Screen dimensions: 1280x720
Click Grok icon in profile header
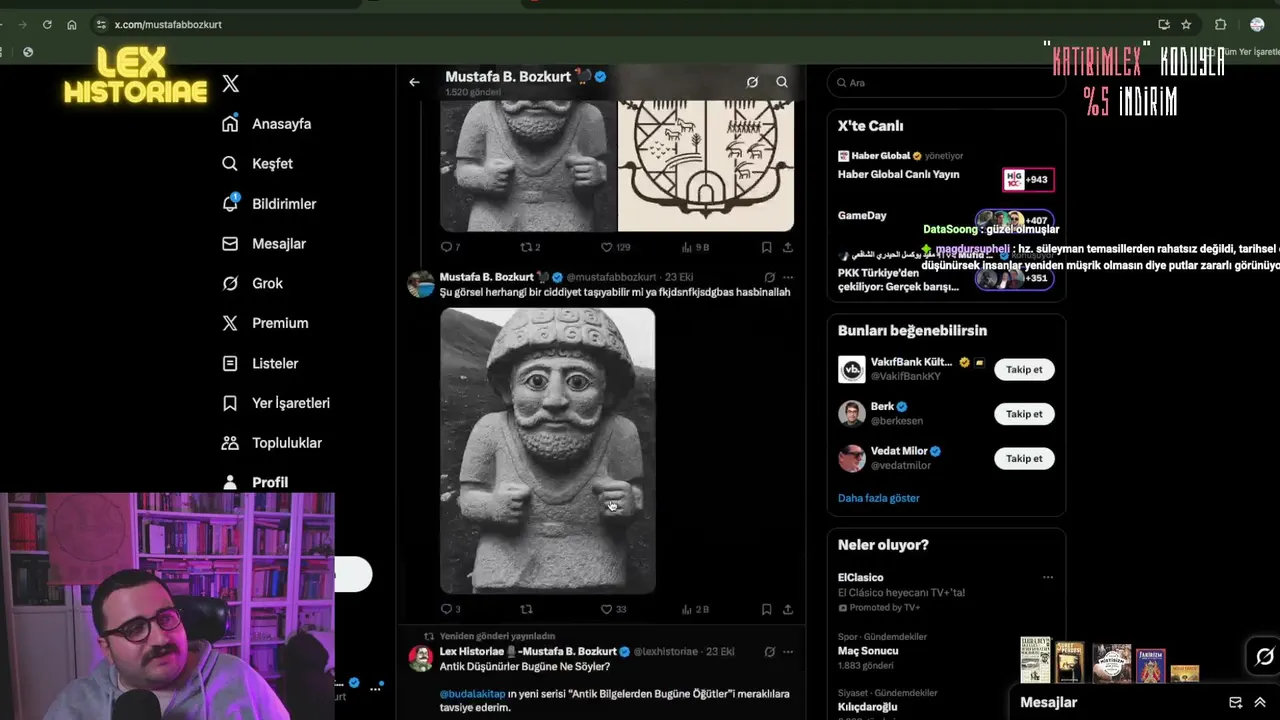752,82
